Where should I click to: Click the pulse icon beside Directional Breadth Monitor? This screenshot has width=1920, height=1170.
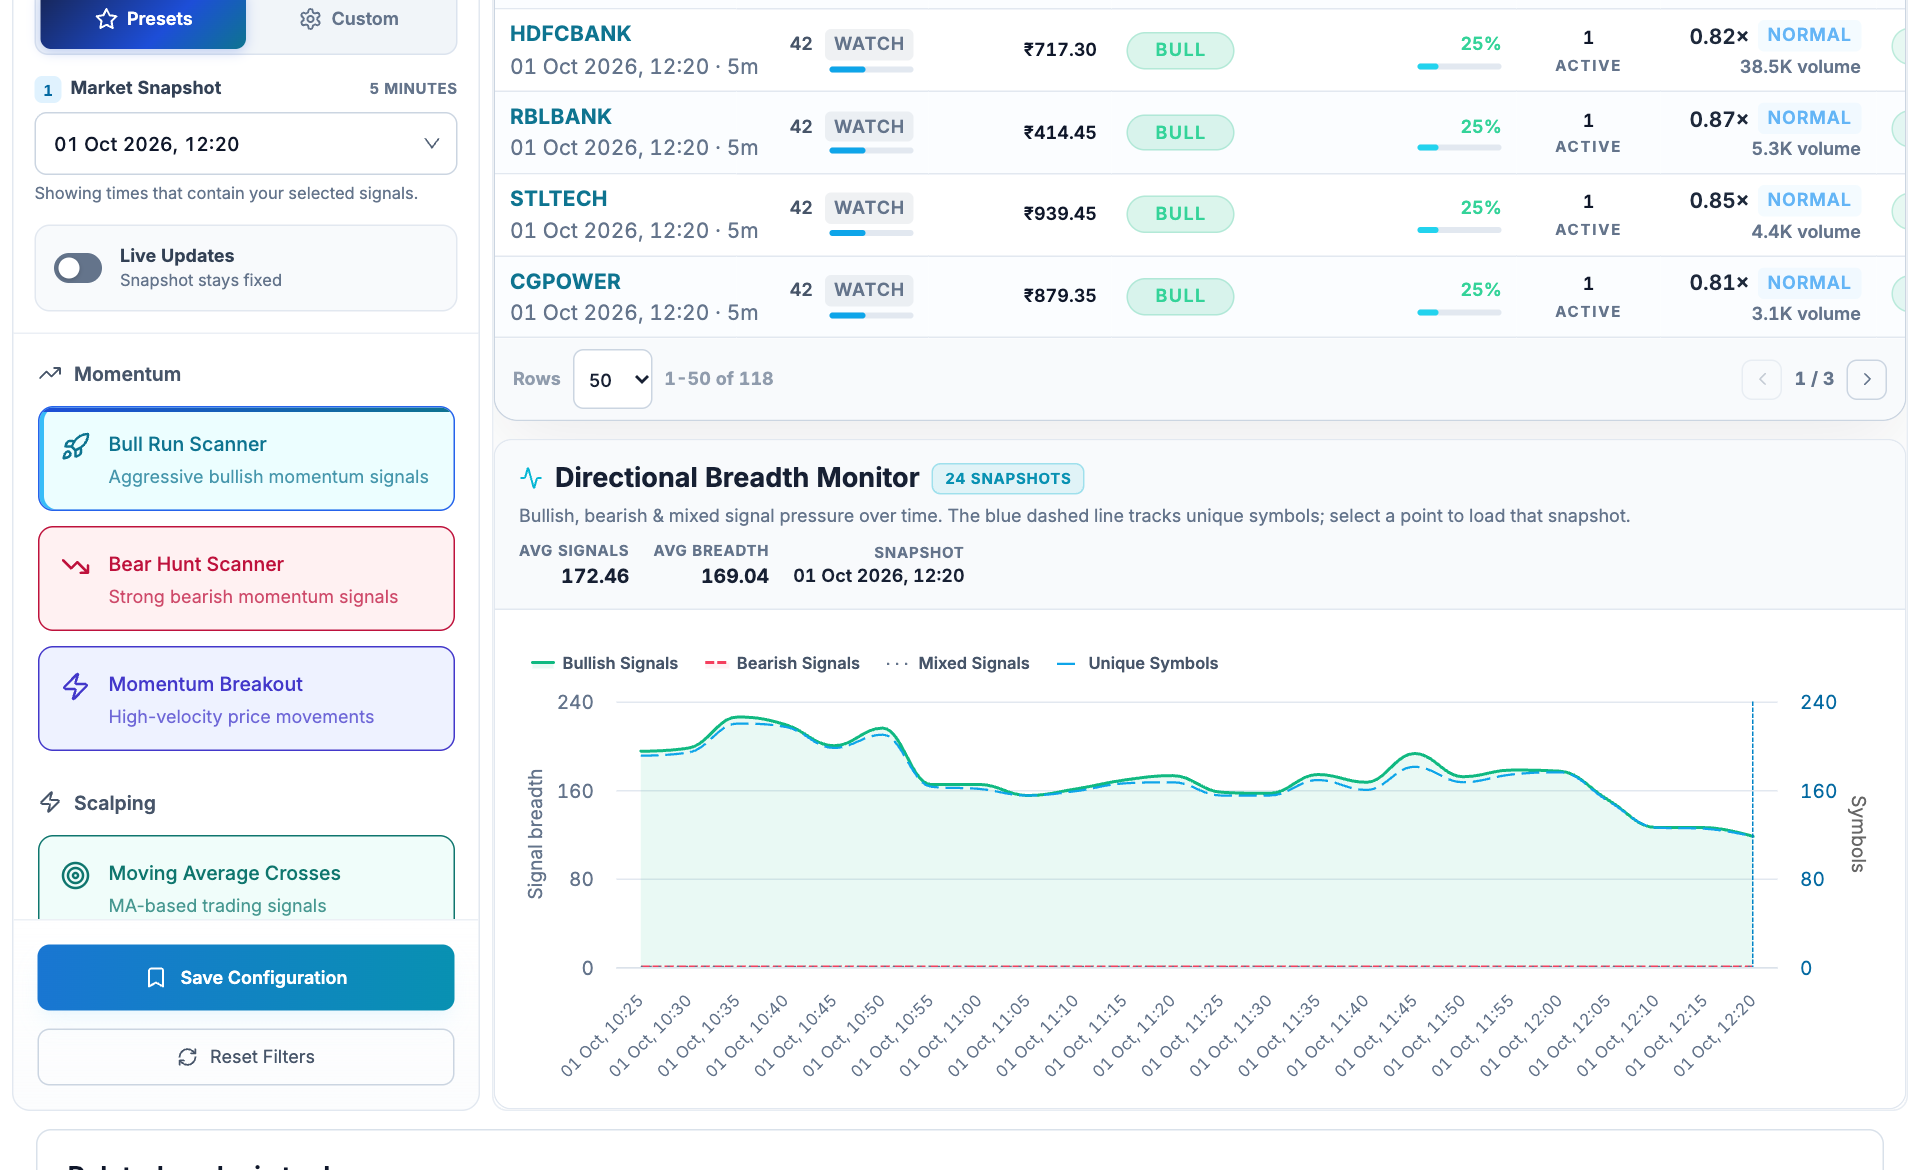pyautogui.click(x=531, y=478)
